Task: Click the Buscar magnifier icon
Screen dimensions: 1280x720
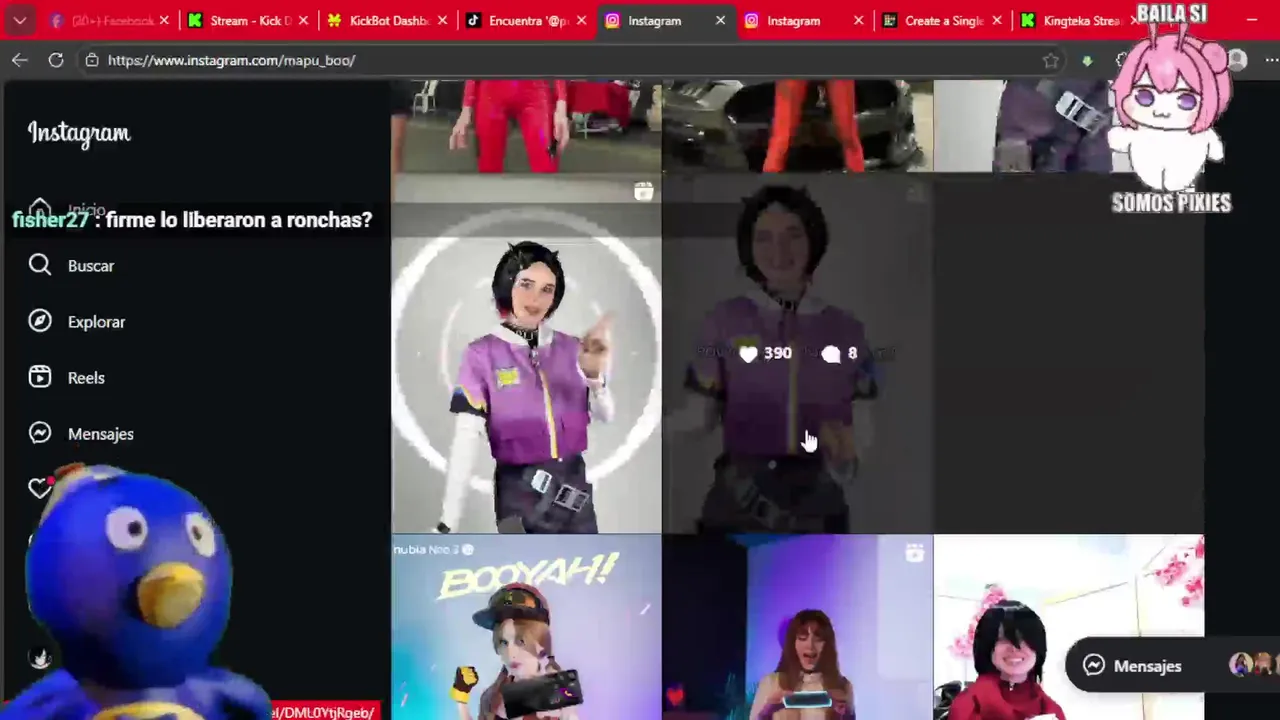Action: click(40, 265)
